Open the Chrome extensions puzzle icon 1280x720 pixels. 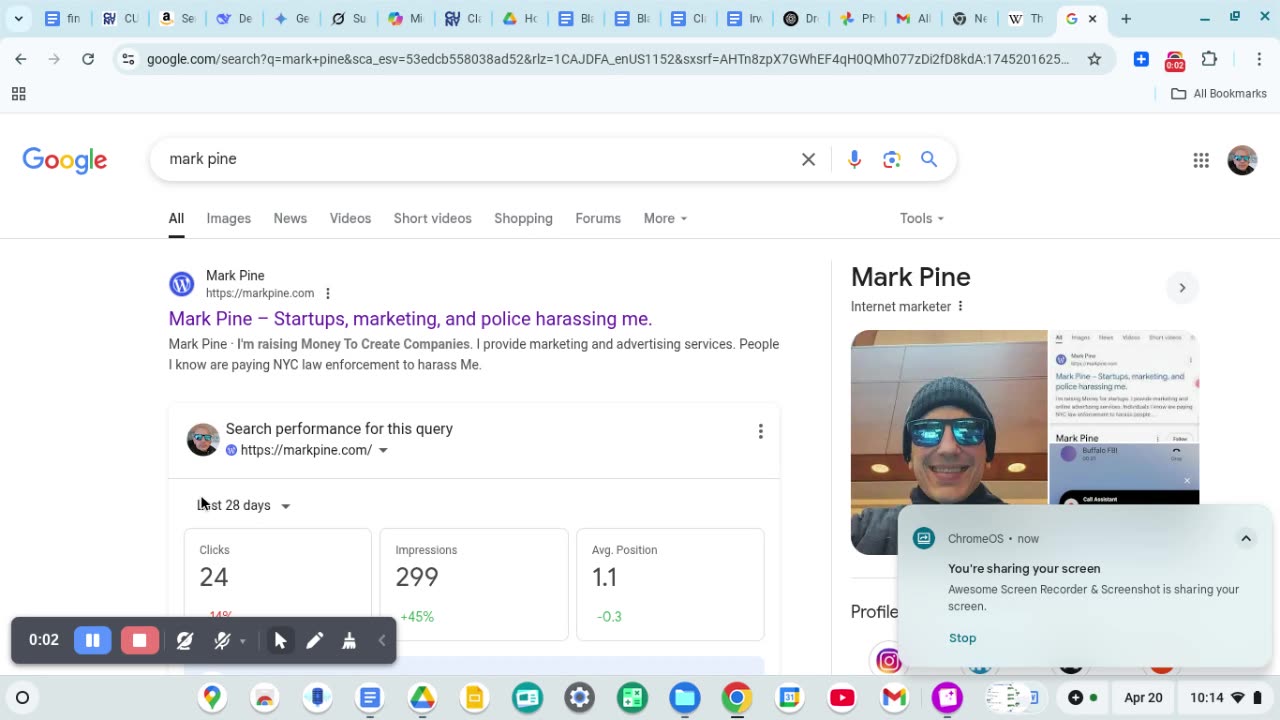pyautogui.click(x=1209, y=59)
